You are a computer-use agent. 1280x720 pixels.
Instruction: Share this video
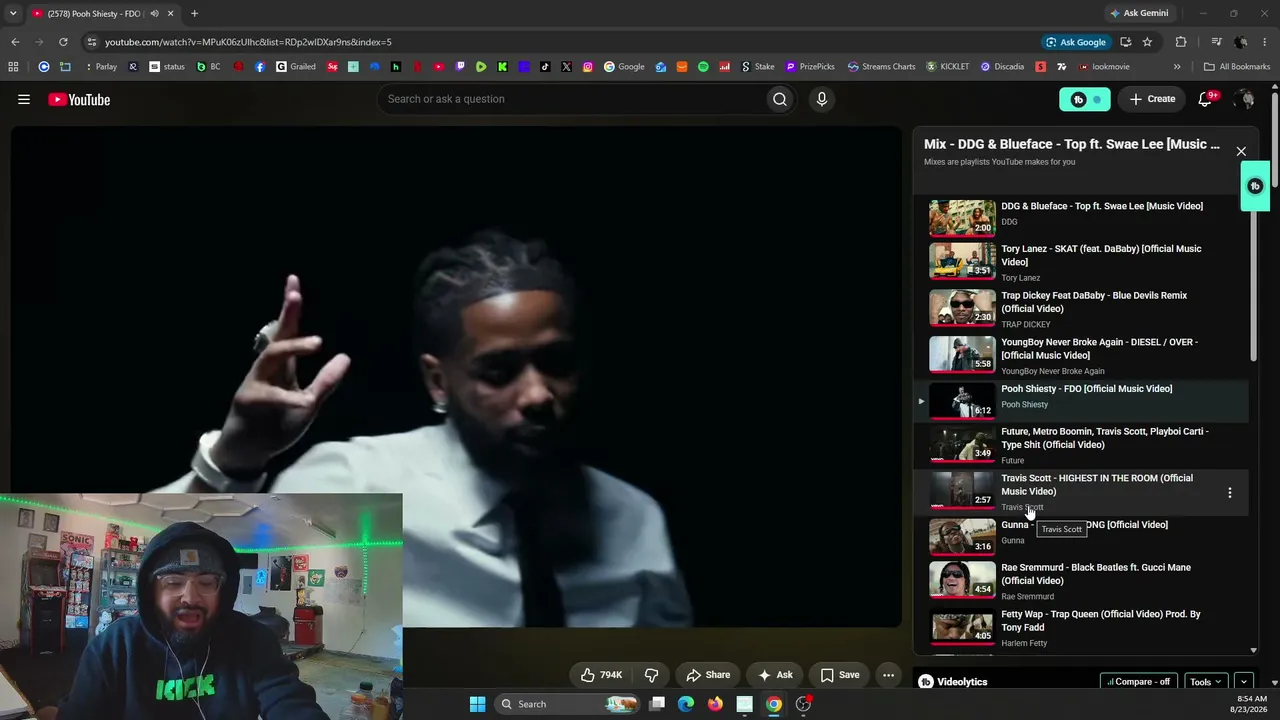pos(708,675)
